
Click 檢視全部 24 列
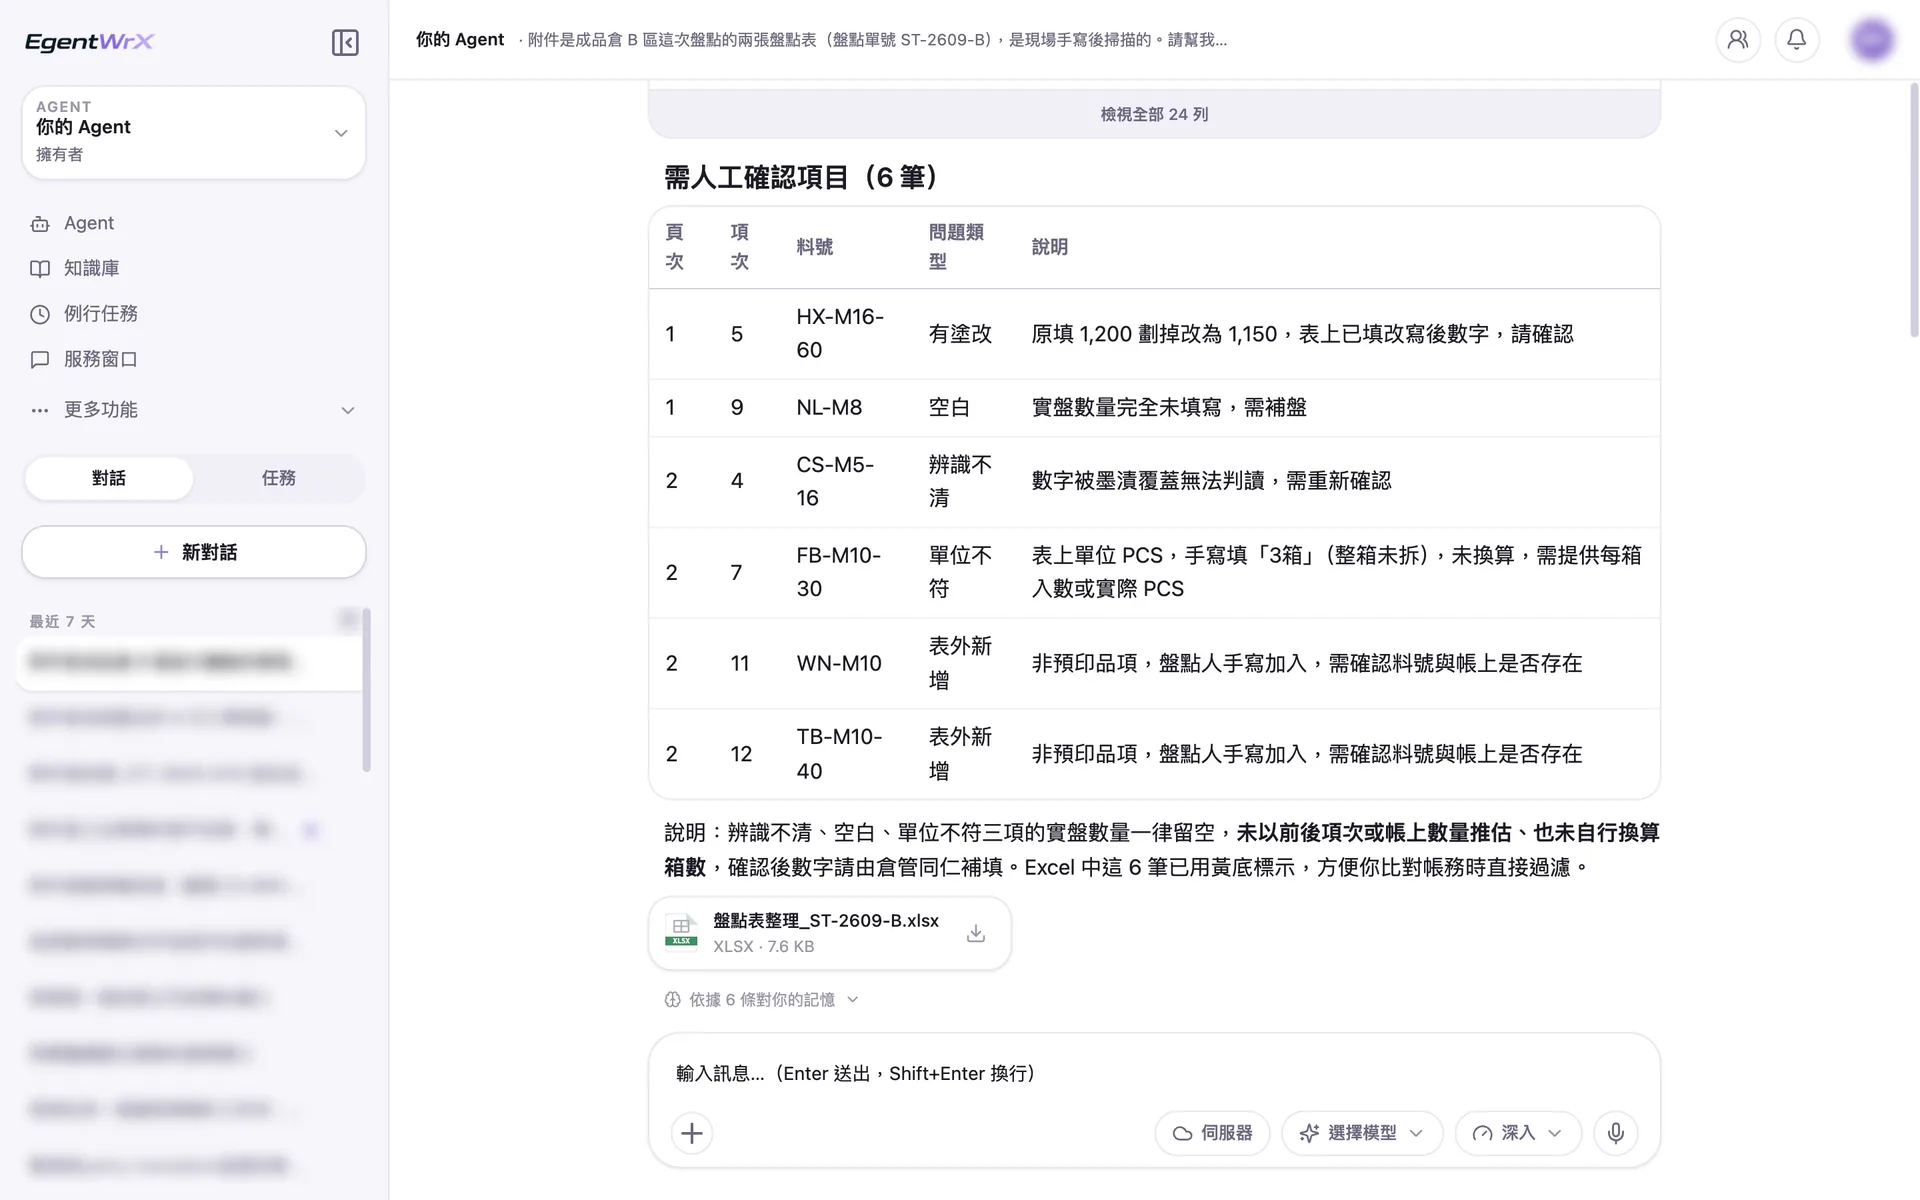click(x=1154, y=114)
